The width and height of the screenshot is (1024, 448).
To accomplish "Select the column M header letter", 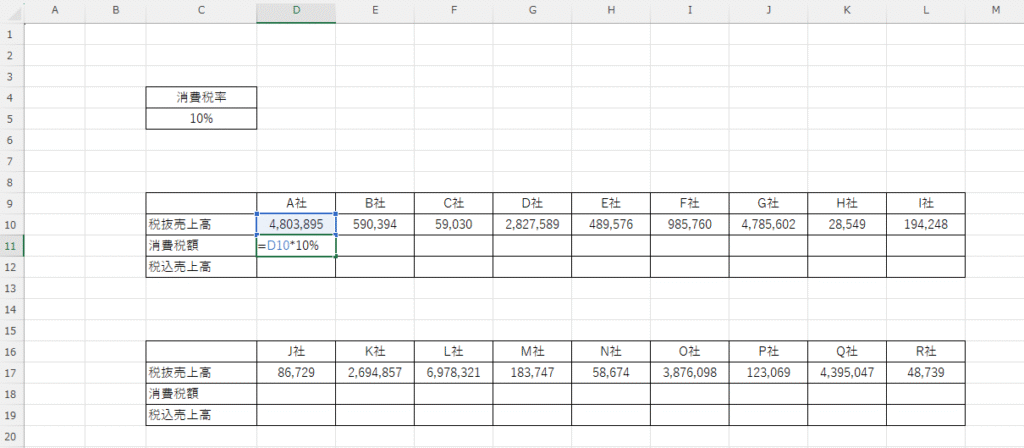I will 994,10.
